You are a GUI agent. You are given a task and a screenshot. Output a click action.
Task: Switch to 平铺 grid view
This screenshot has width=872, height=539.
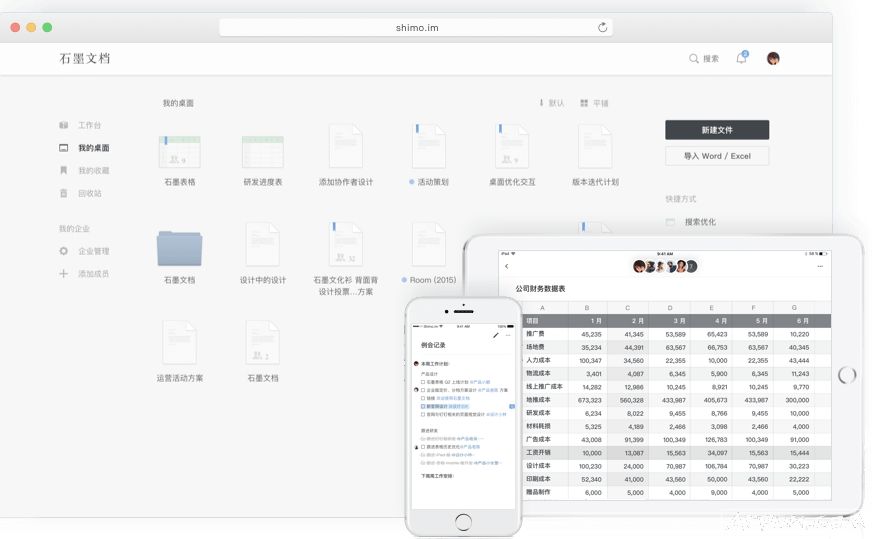(x=594, y=103)
